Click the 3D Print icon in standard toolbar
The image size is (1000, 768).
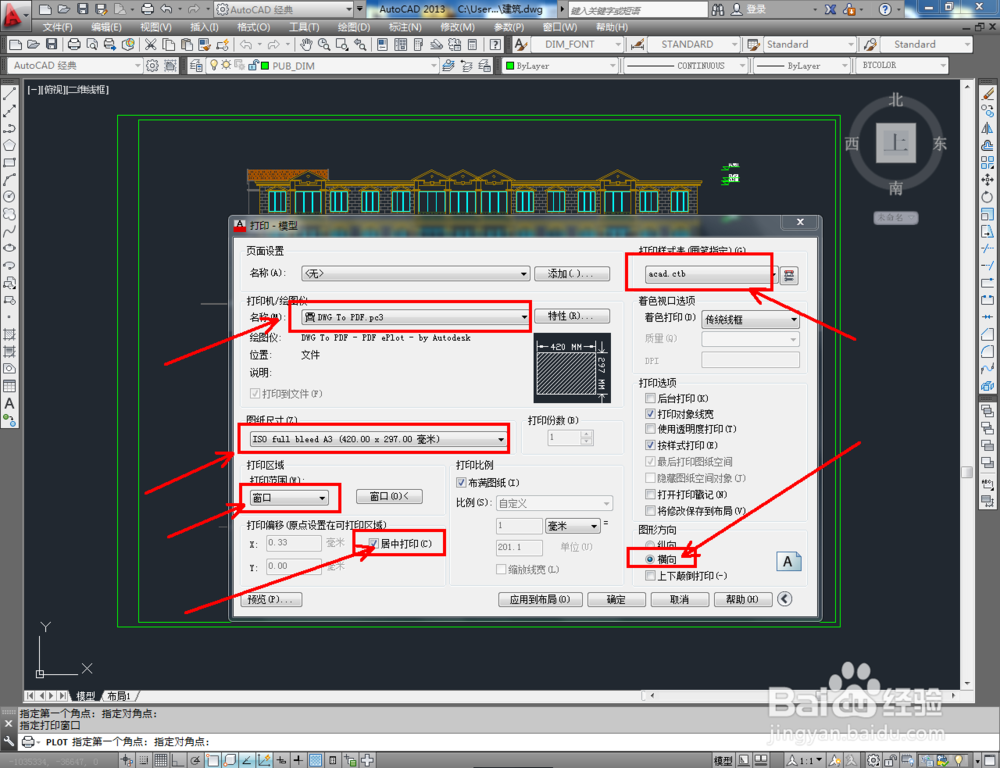tap(128, 44)
